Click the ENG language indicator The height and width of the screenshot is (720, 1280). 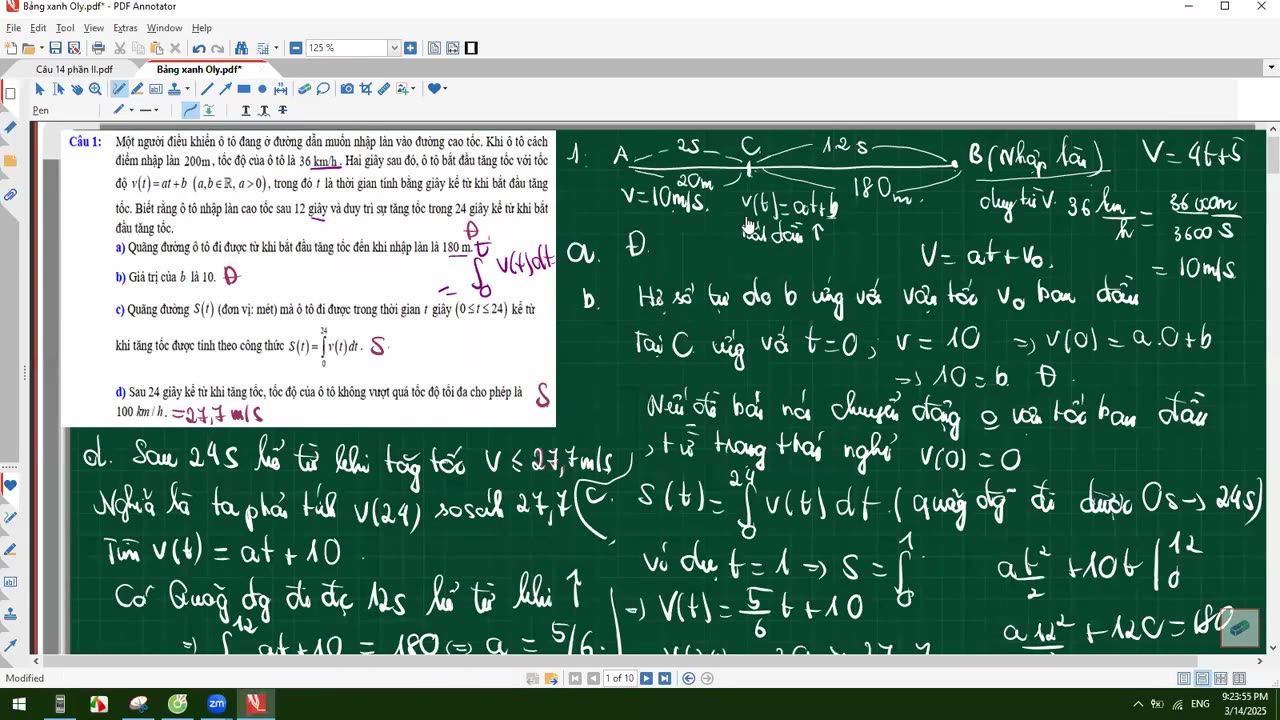click(x=1200, y=704)
